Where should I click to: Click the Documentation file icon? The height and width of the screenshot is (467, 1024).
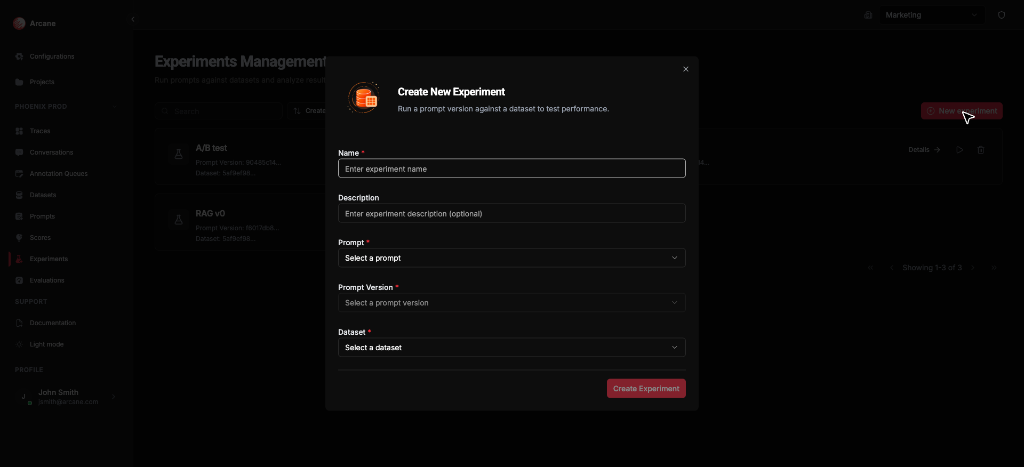pos(19,323)
